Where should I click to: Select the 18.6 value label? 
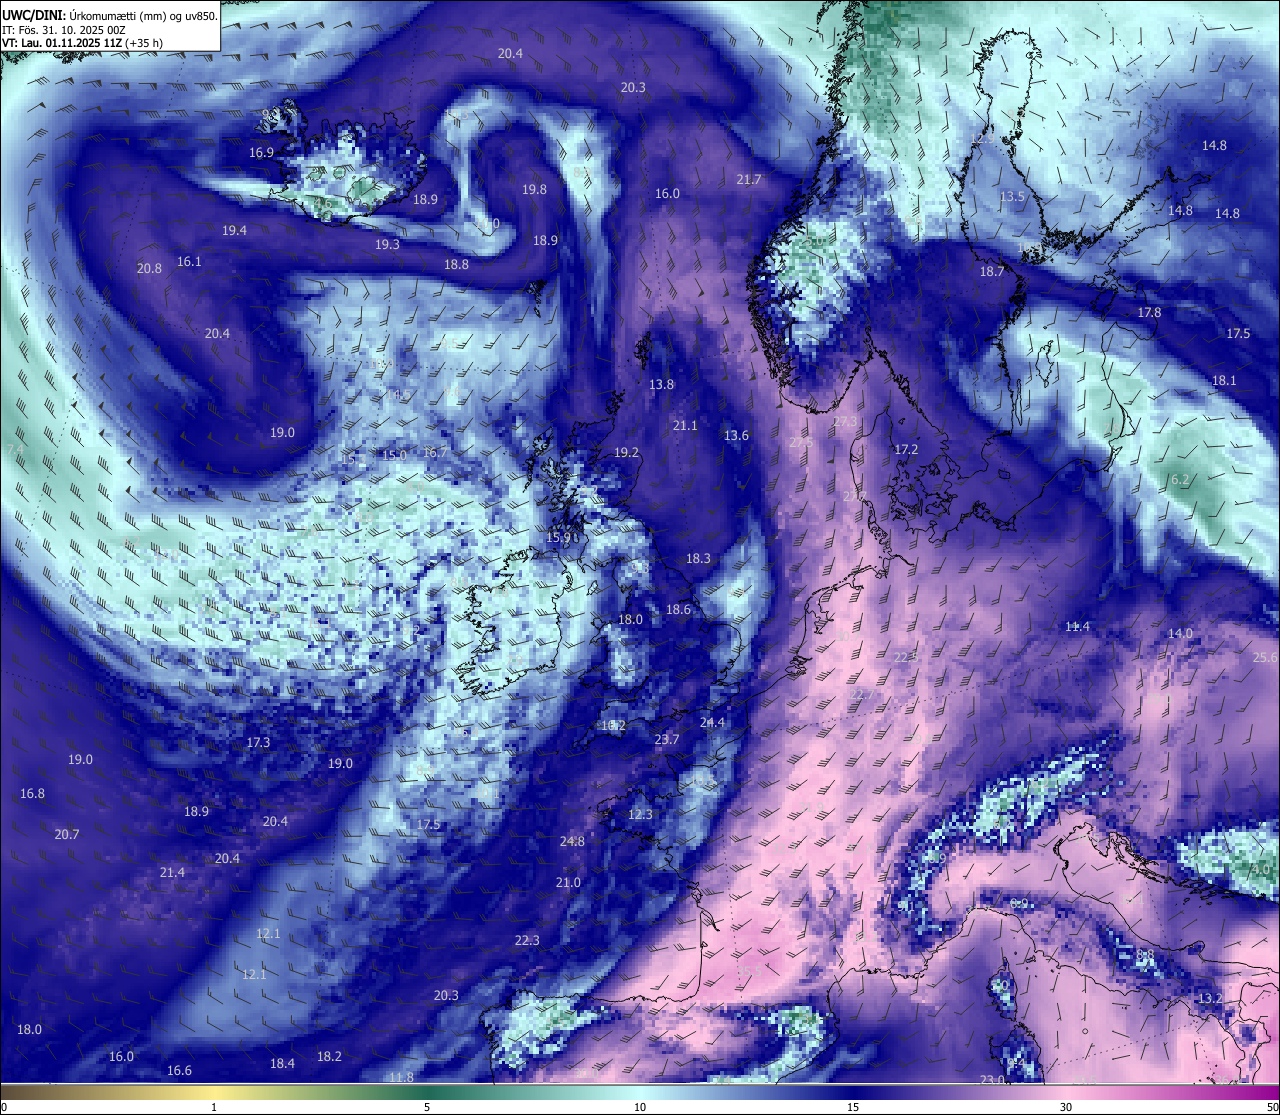678,610
